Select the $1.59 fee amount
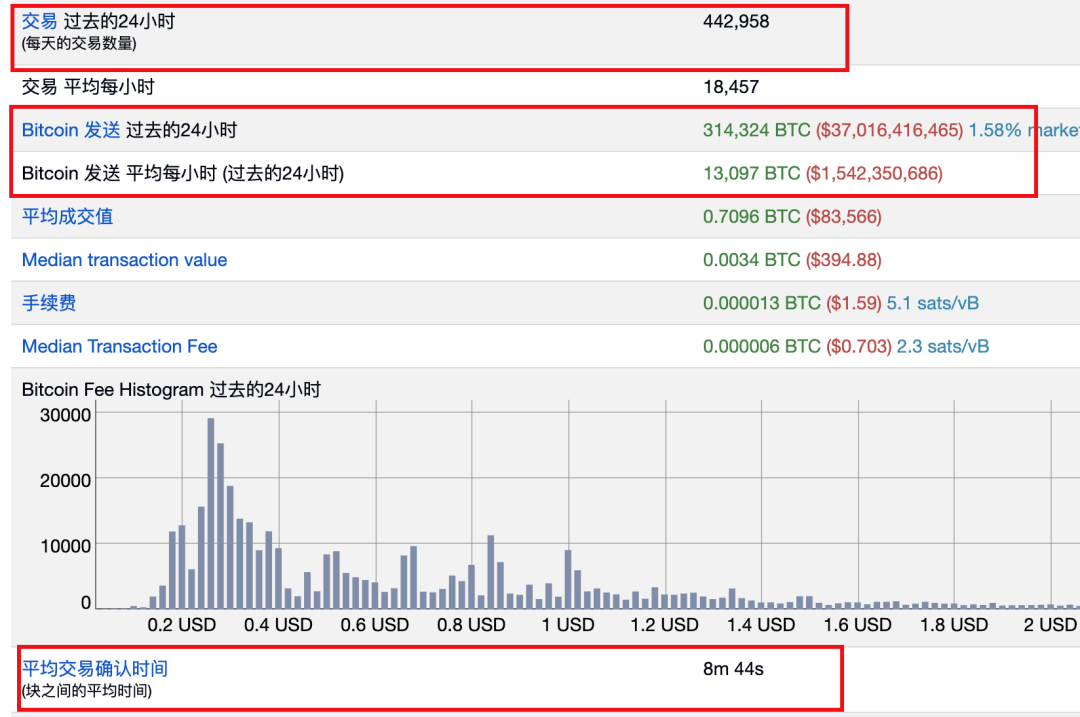This screenshot has height=717, width=1080. click(x=854, y=303)
